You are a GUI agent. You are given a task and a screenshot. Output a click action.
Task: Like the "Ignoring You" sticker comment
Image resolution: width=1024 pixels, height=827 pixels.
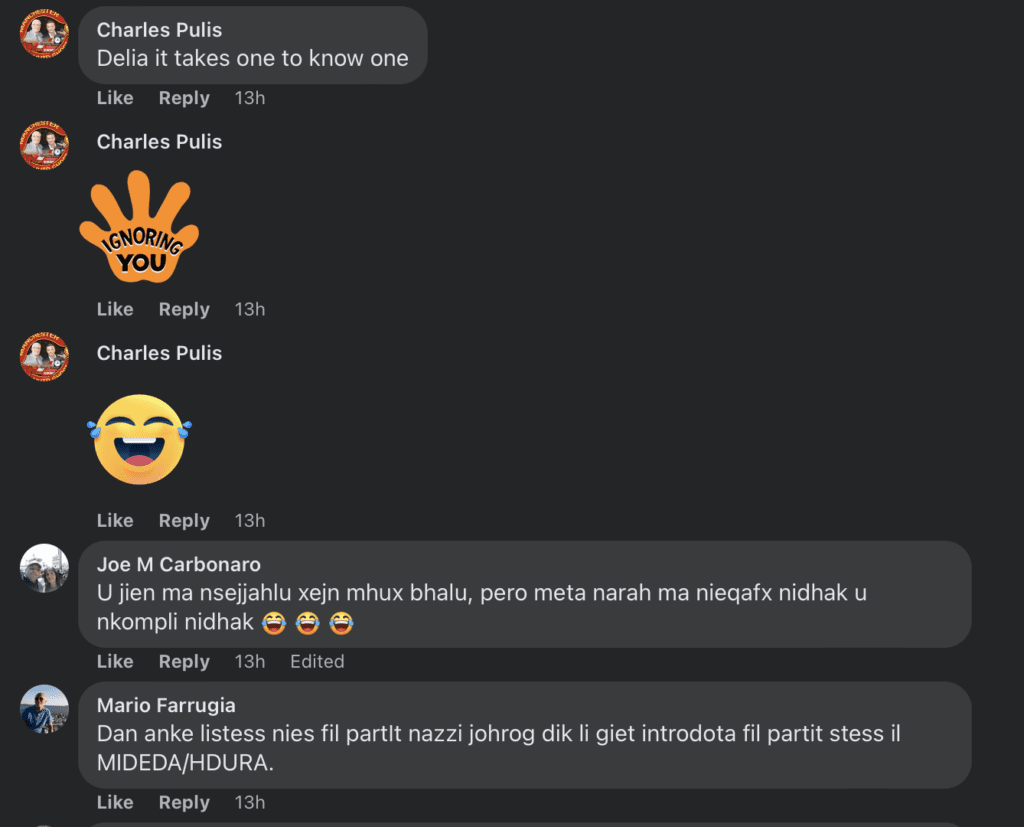tap(115, 309)
